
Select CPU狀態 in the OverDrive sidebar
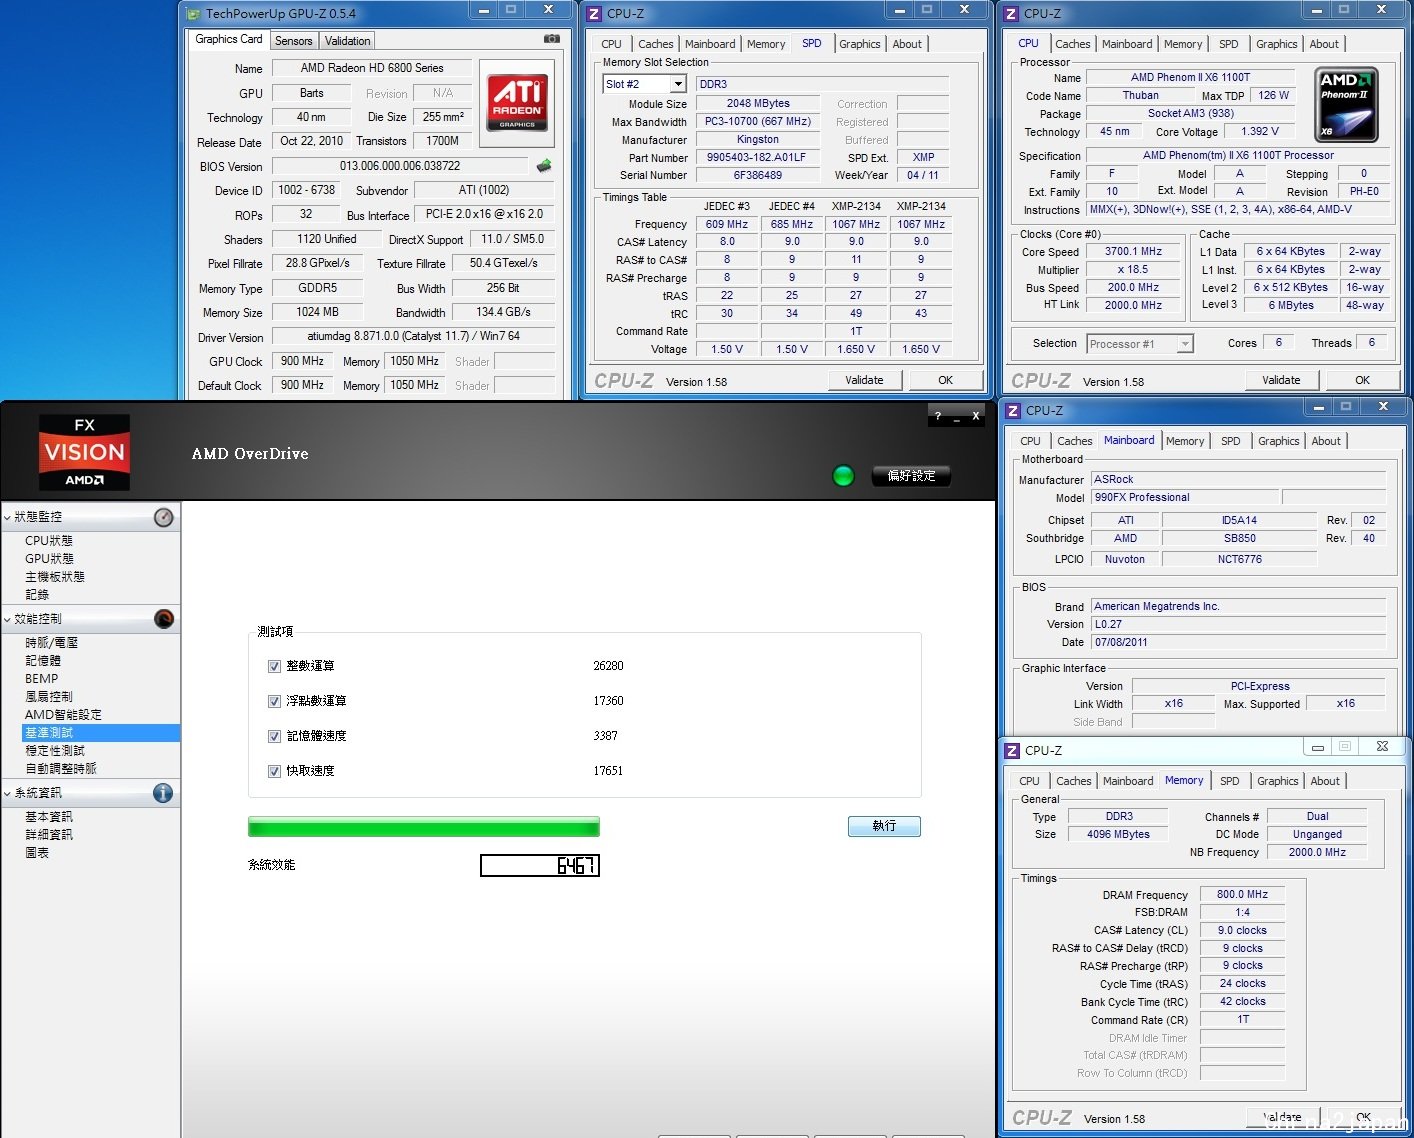click(x=49, y=541)
